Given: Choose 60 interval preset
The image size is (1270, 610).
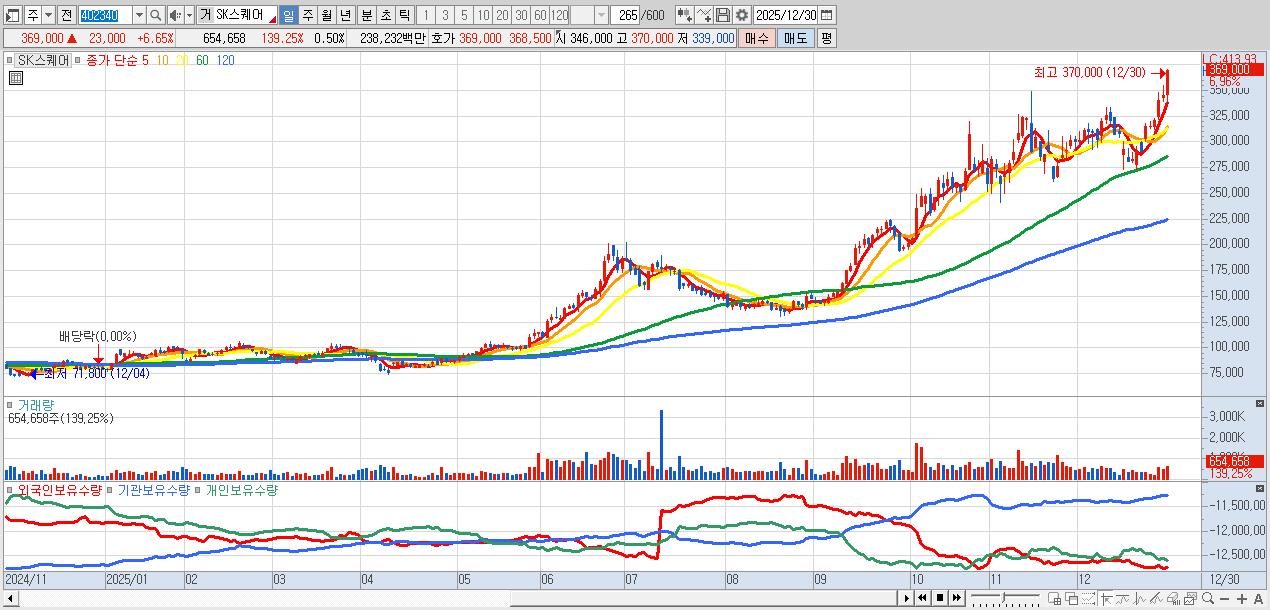Looking at the screenshot, I should pyautogui.click(x=540, y=15).
